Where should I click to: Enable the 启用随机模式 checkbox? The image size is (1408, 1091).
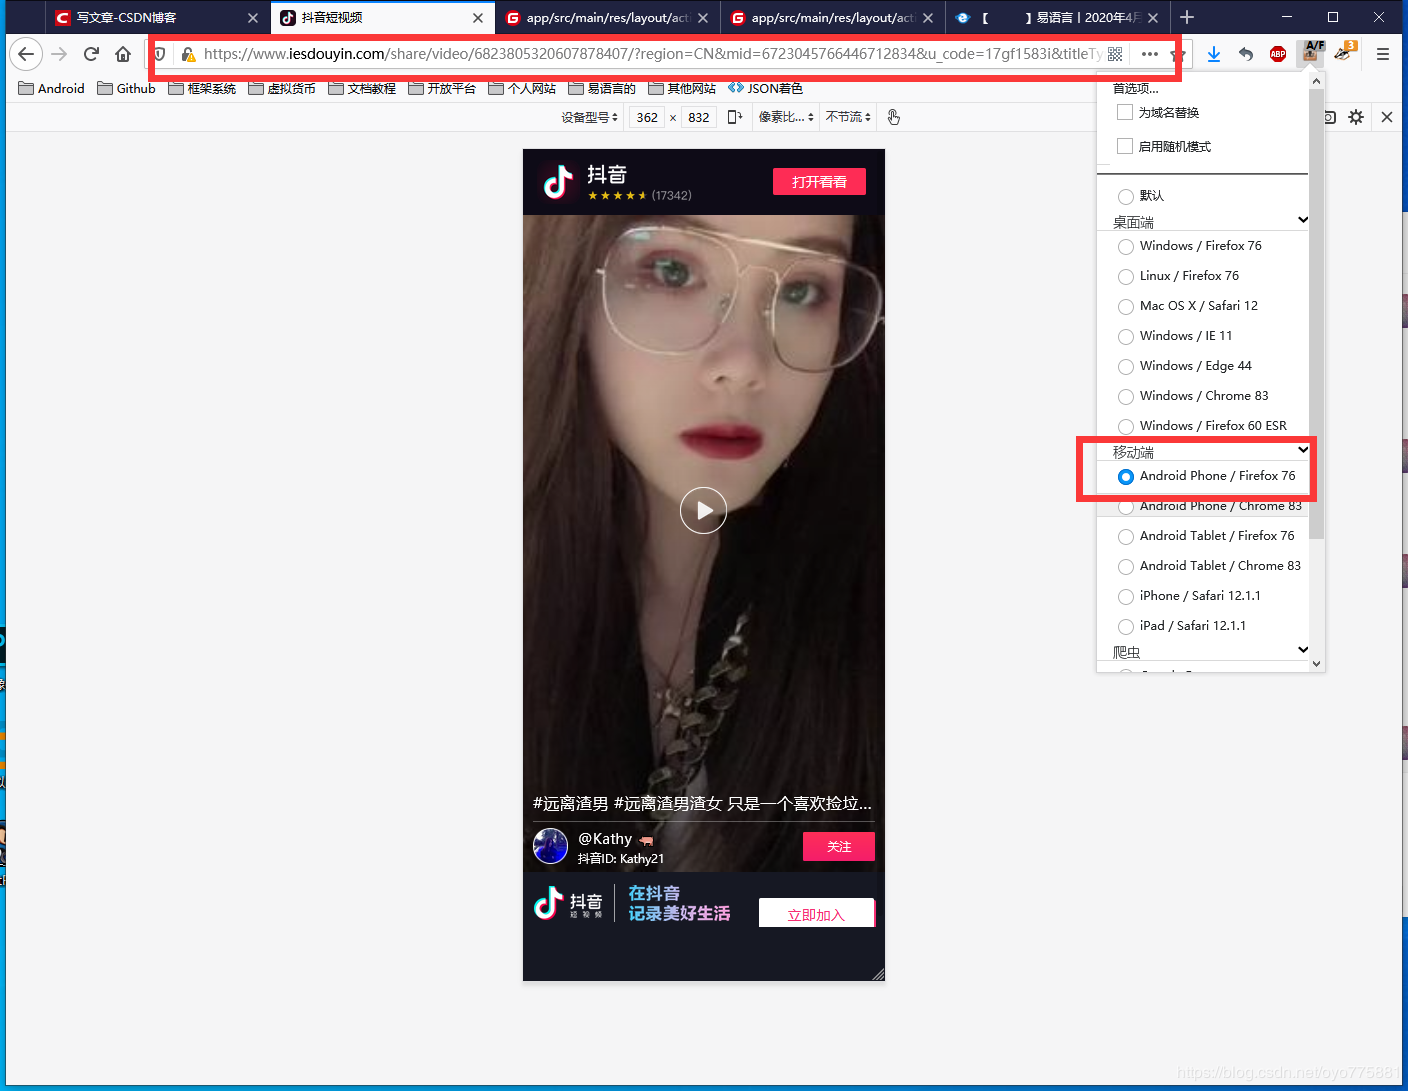[x=1125, y=146]
